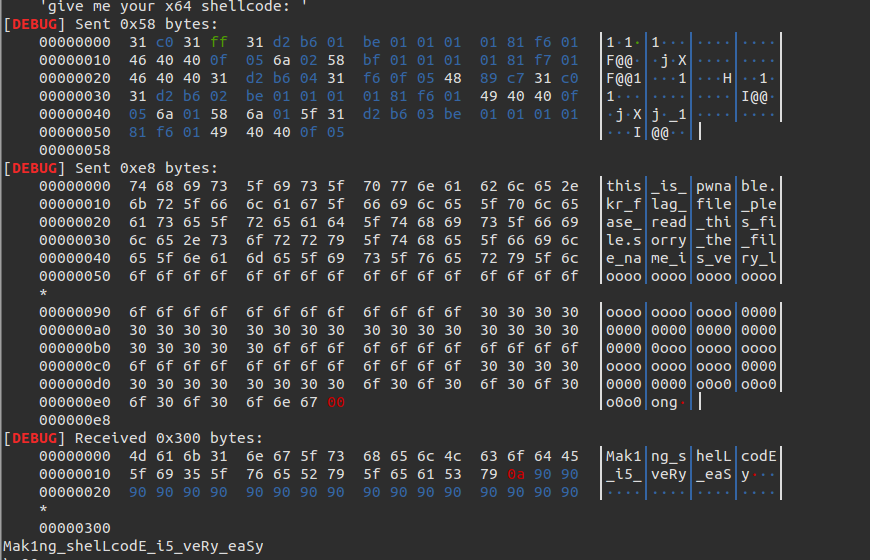This screenshot has width=870, height=560.
Task: Click the ASCII chunk '_is_'
Action: point(669,186)
